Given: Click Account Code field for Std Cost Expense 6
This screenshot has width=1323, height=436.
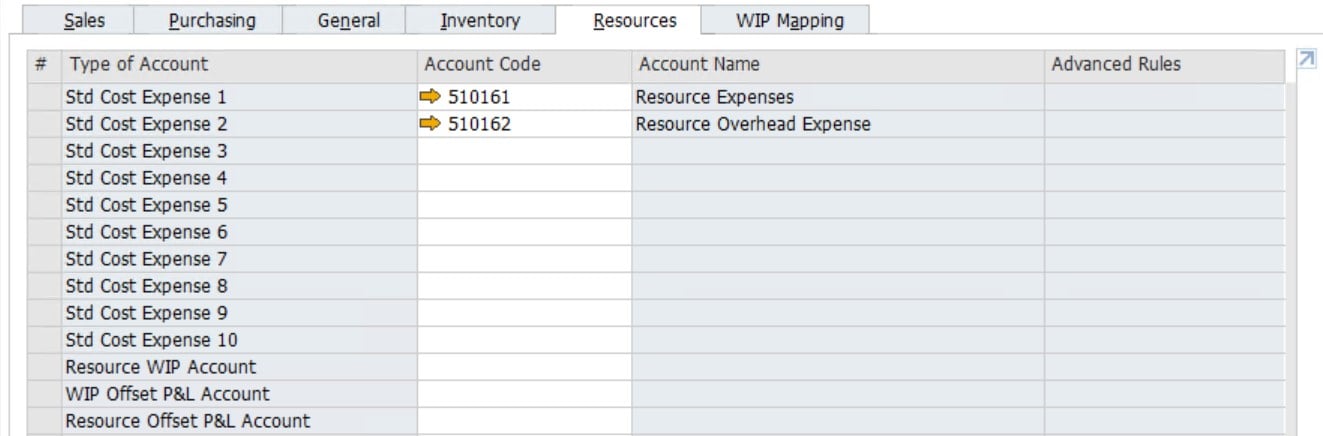Looking at the screenshot, I should [524, 232].
